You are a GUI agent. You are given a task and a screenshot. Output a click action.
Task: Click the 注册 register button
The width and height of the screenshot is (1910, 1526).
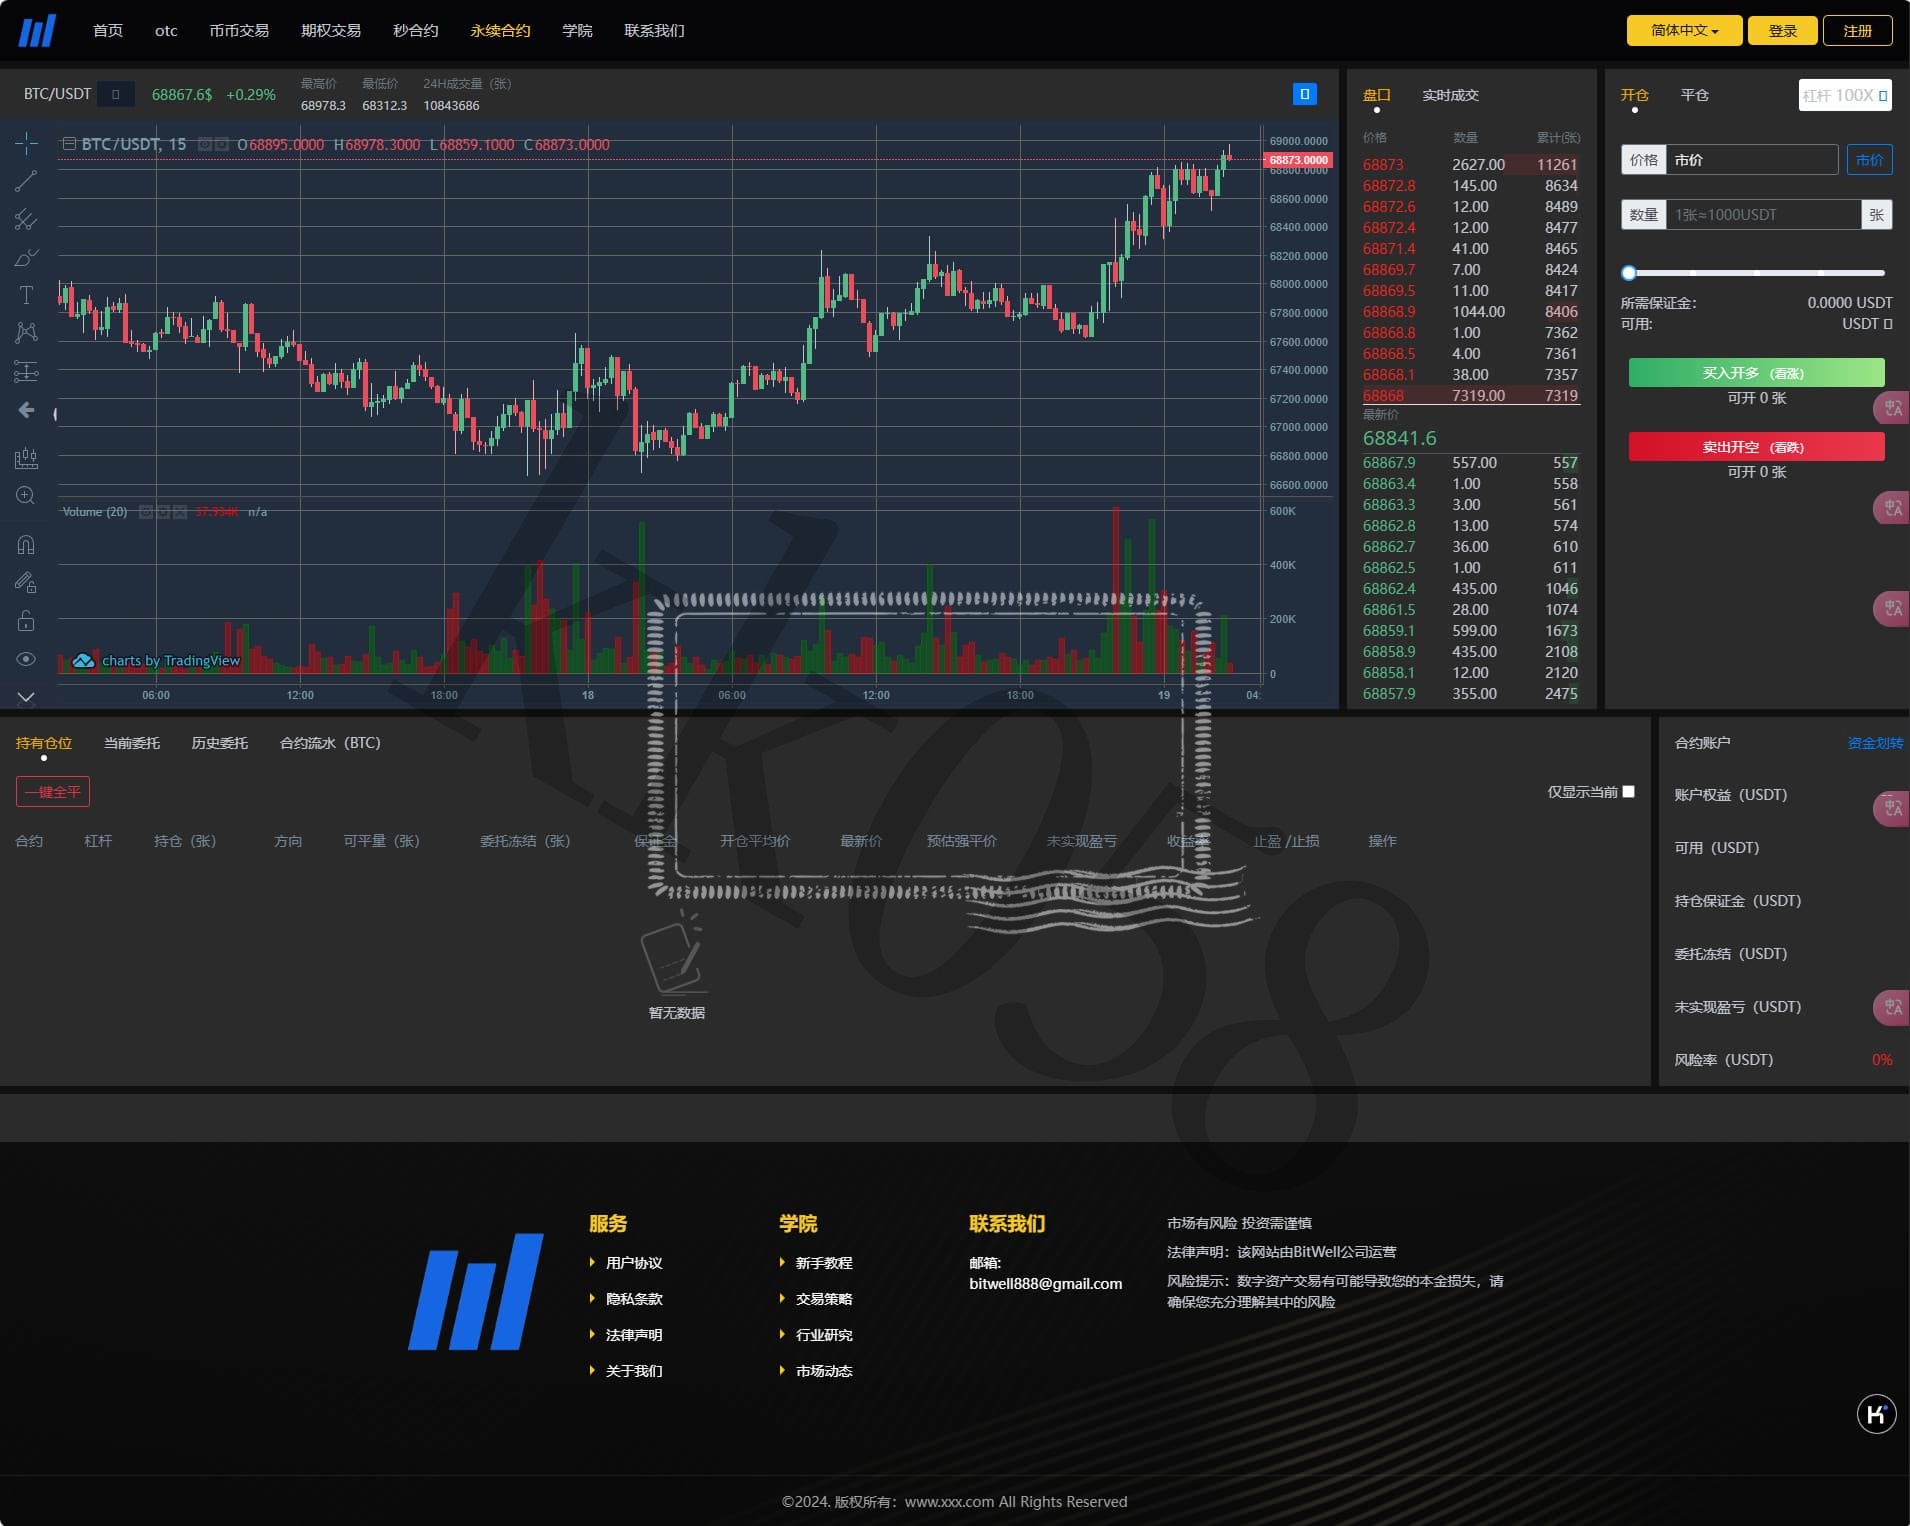pos(1858,31)
